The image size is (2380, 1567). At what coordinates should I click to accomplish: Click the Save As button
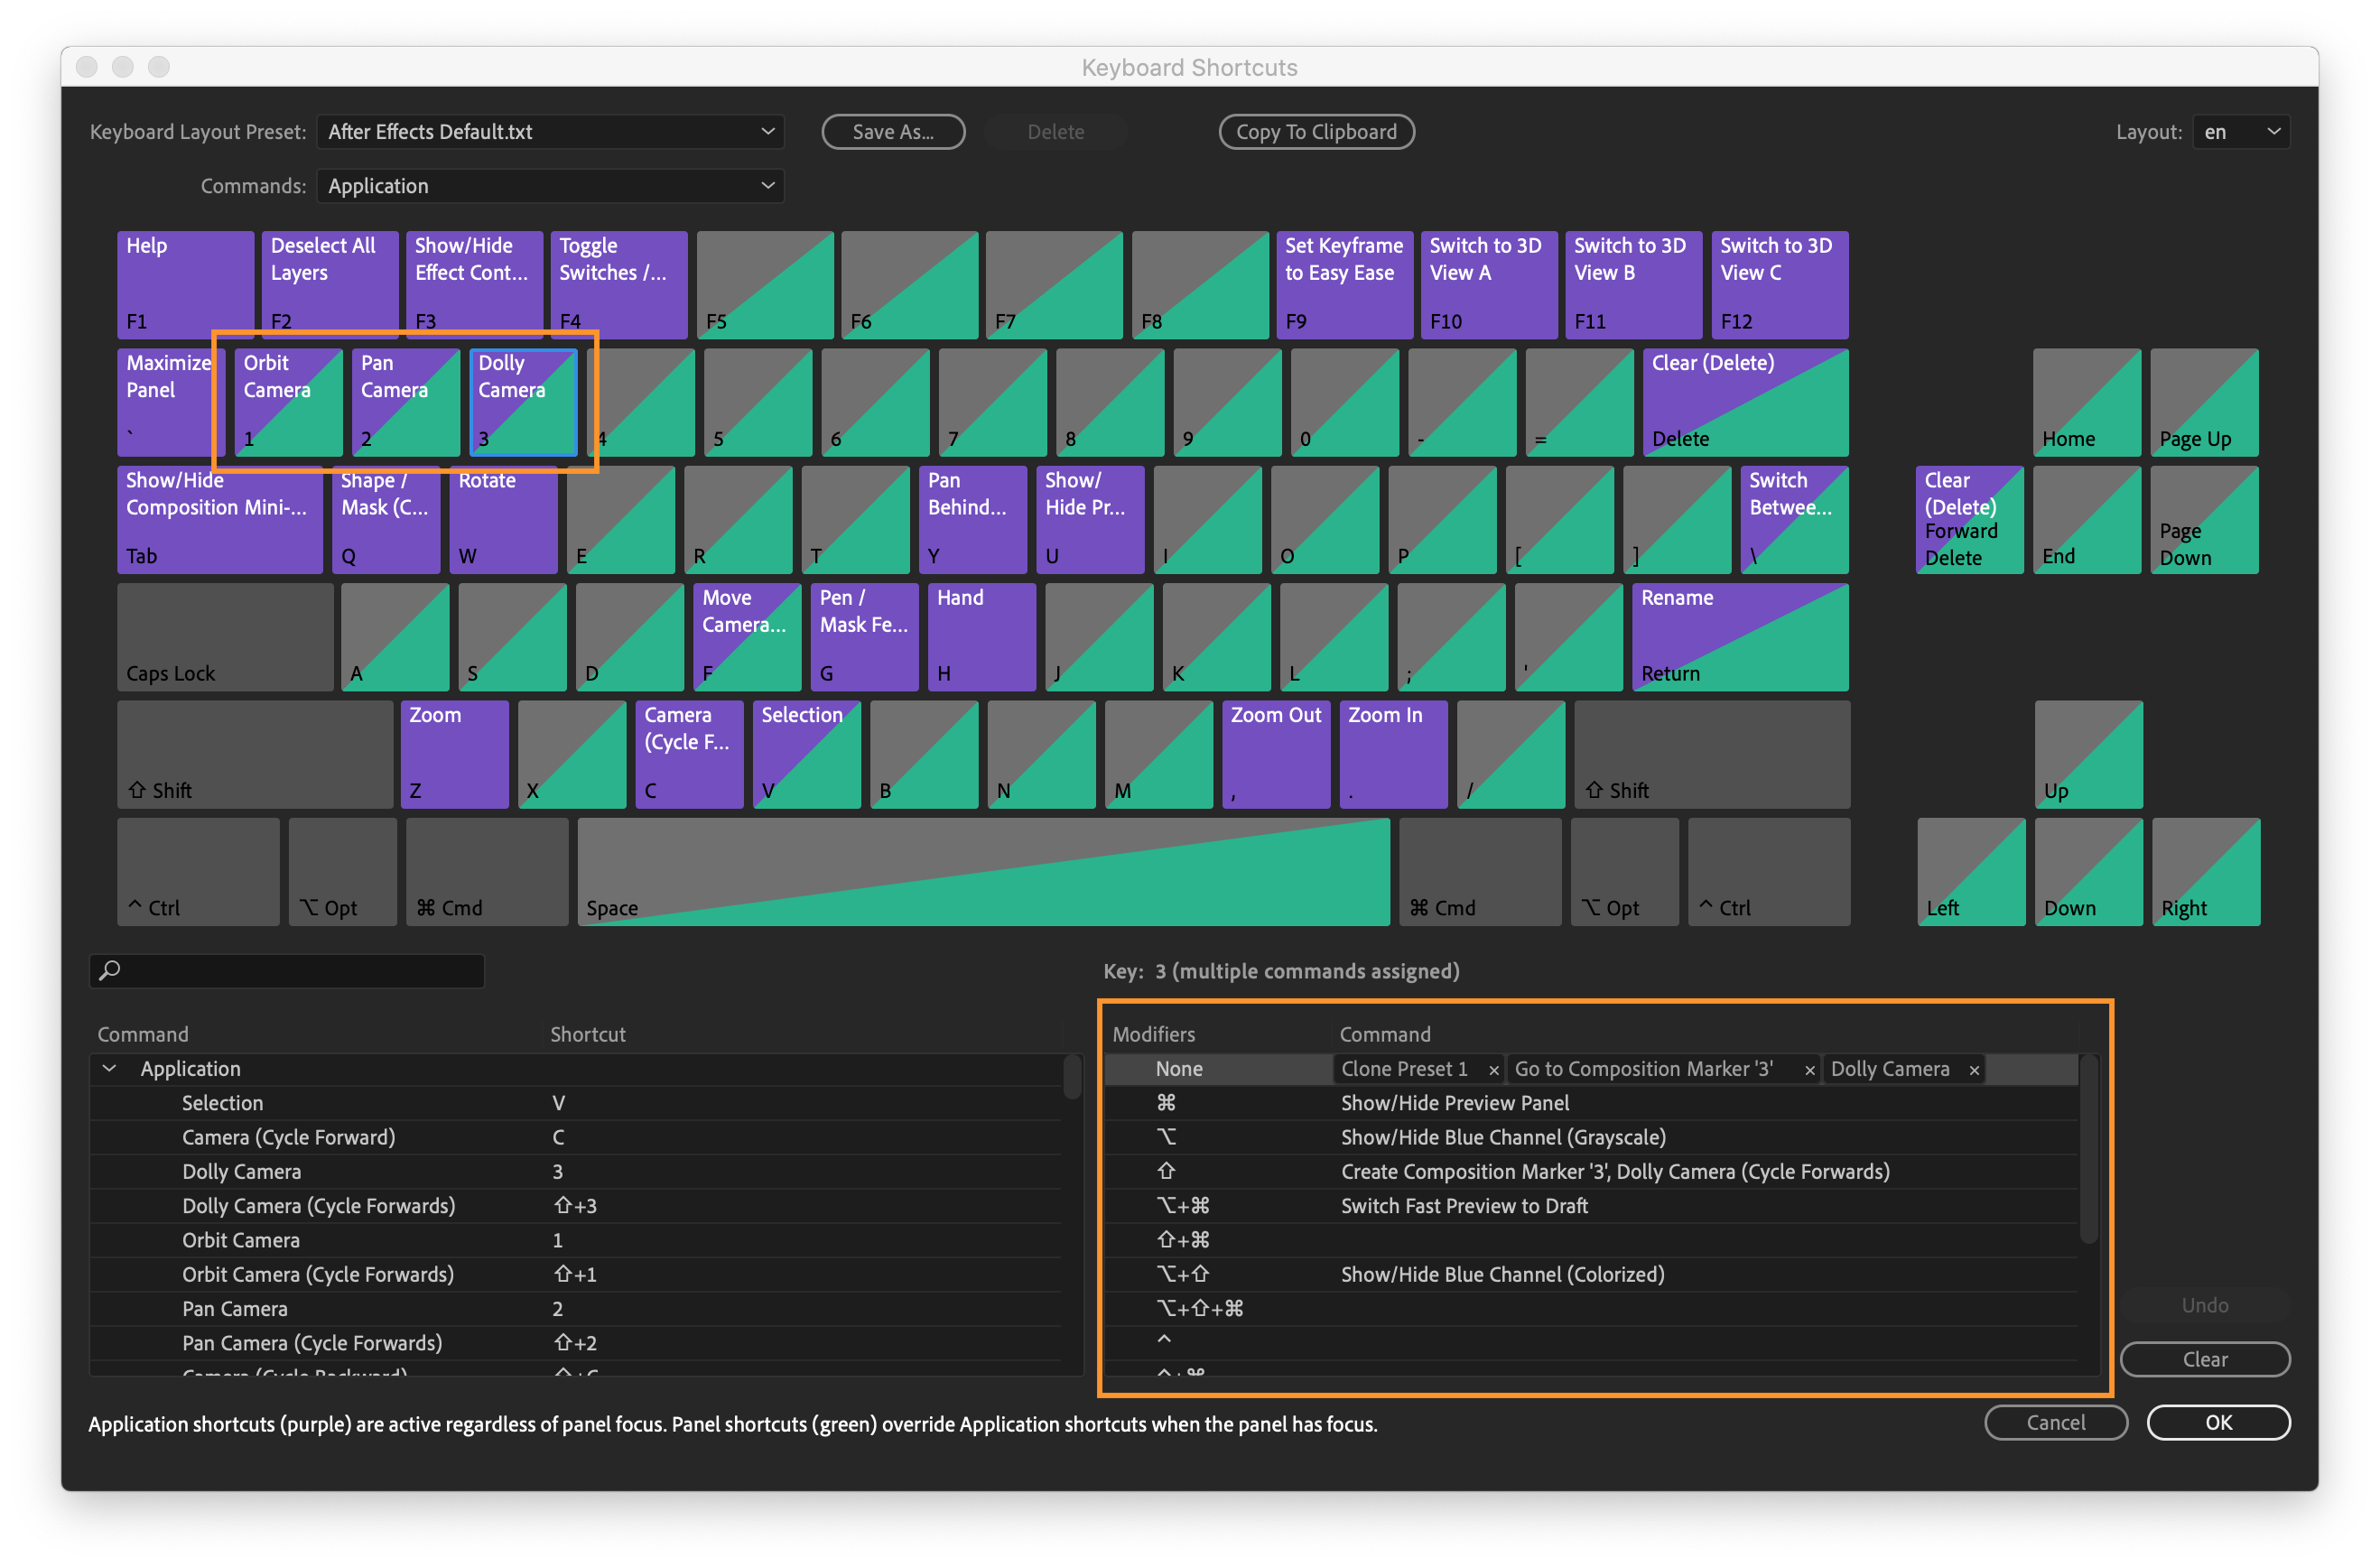(x=892, y=132)
